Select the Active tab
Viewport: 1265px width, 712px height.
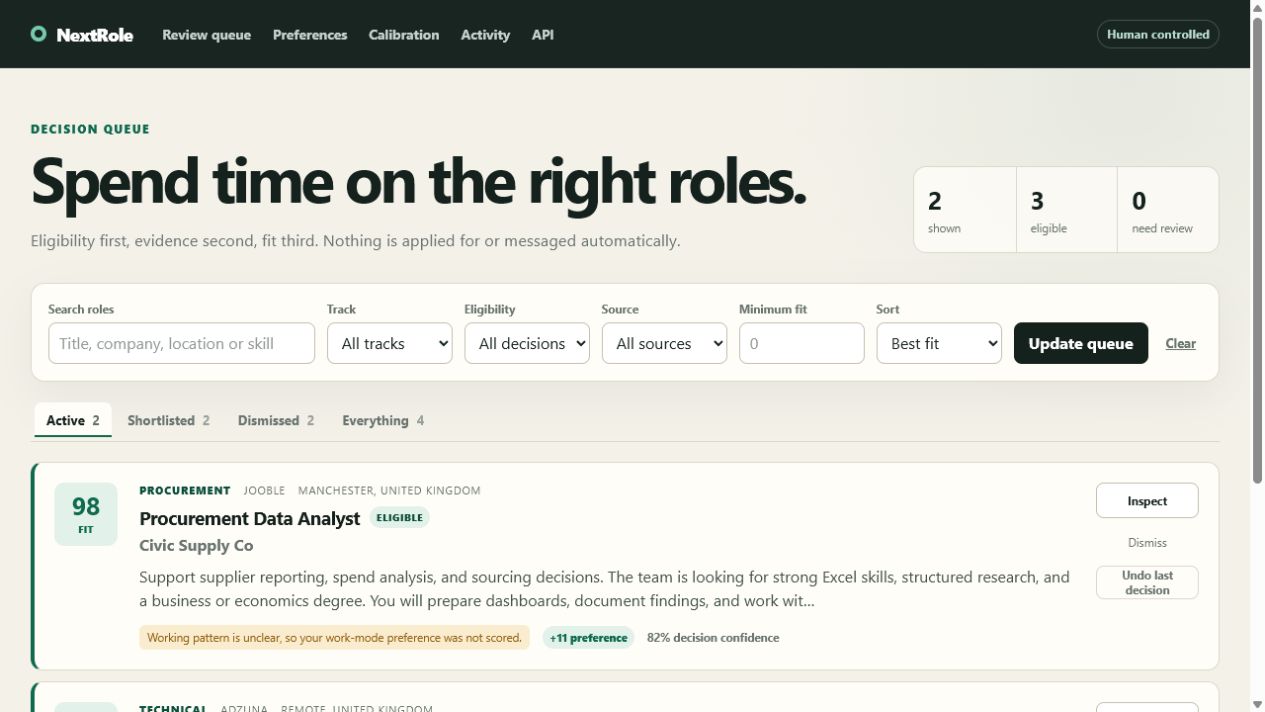coord(73,420)
